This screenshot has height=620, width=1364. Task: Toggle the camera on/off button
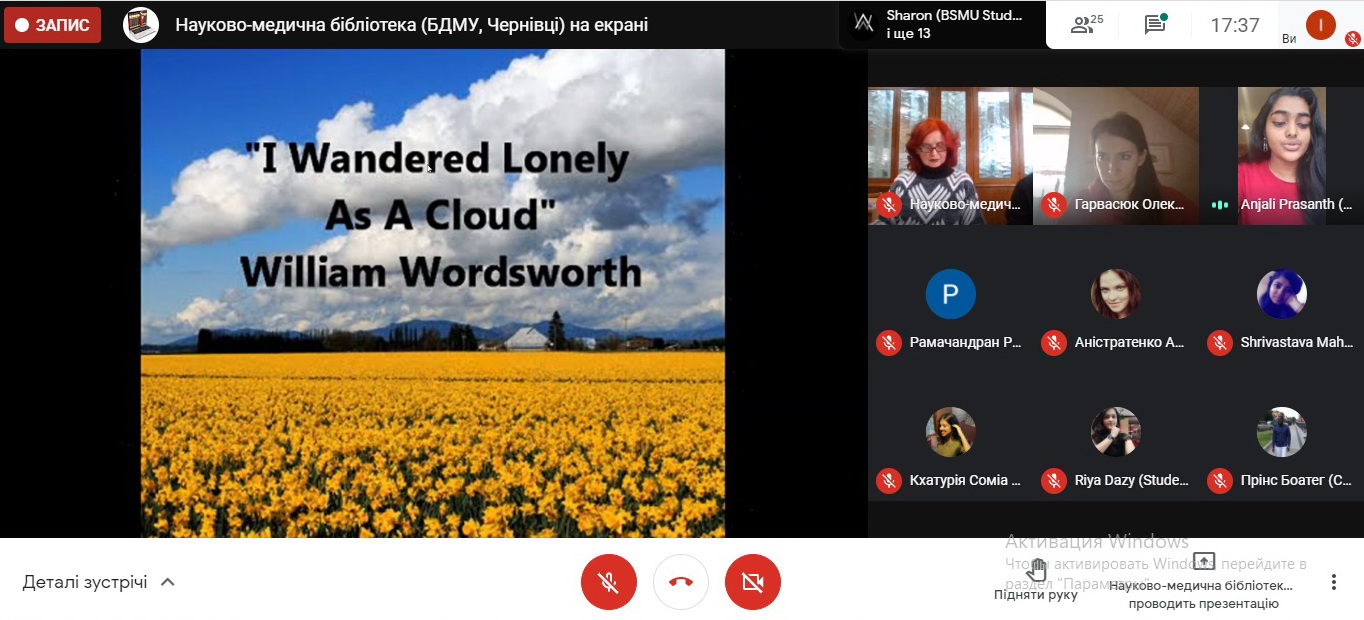[753, 582]
